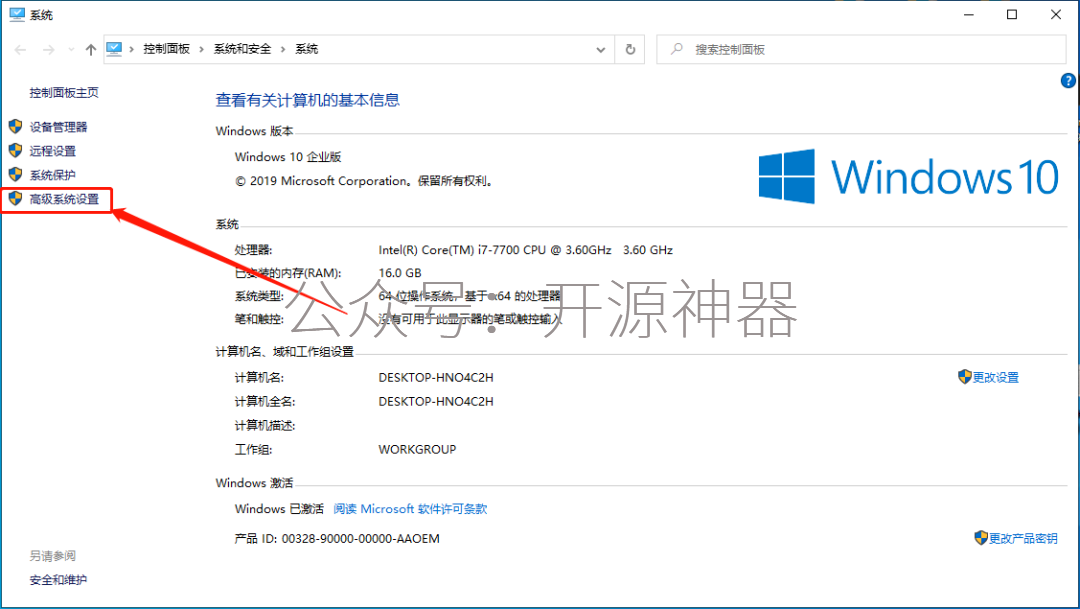Click the 查看有关计算机的基本信息 heading

coord(307,101)
